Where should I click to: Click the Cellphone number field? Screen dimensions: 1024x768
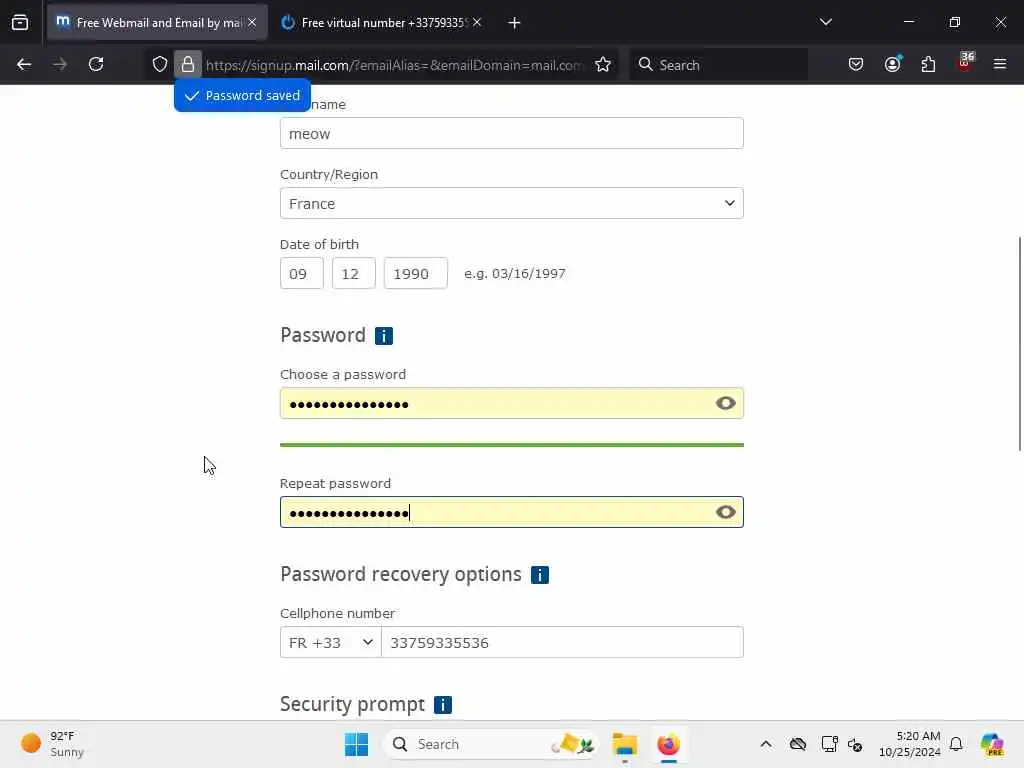pos(562,642)
